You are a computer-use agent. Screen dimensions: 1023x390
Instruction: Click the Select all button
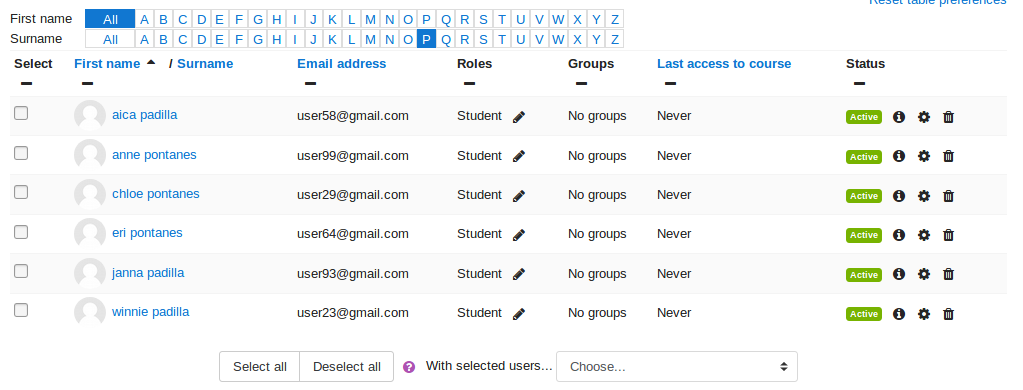pyautogui.click(x=260, y=367)
